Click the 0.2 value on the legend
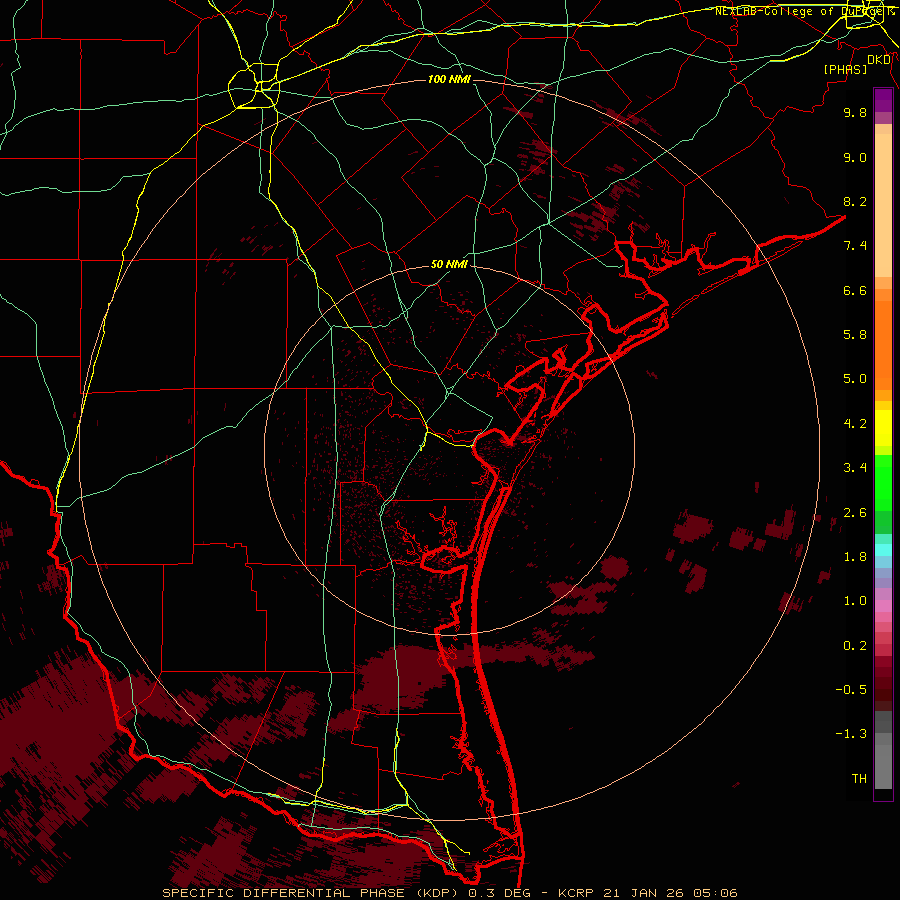 pos(855,646)
